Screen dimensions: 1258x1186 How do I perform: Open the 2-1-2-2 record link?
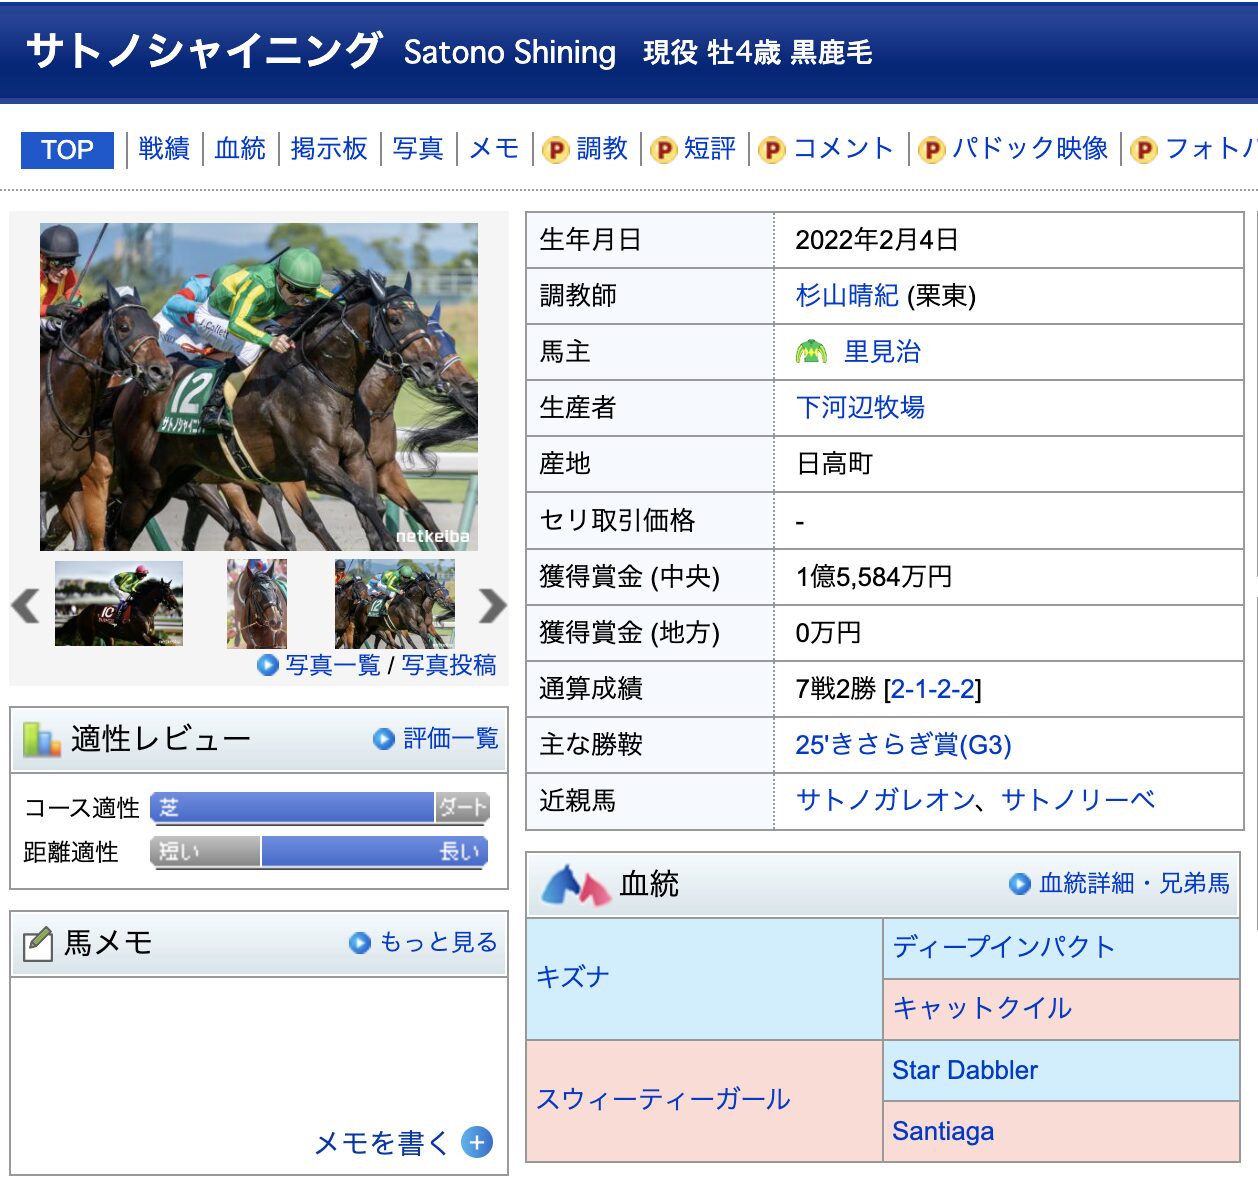tap(932, 689)
